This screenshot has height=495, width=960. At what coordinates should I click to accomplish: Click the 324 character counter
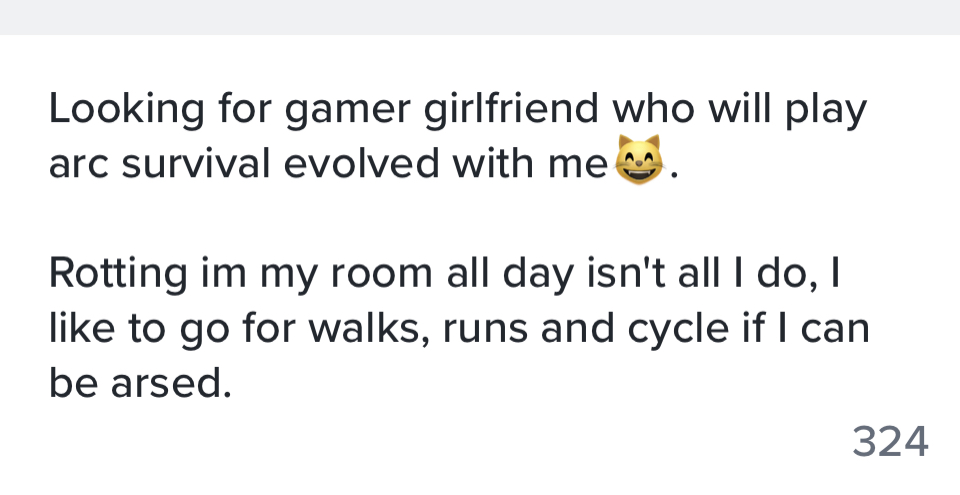click(891, 441)
